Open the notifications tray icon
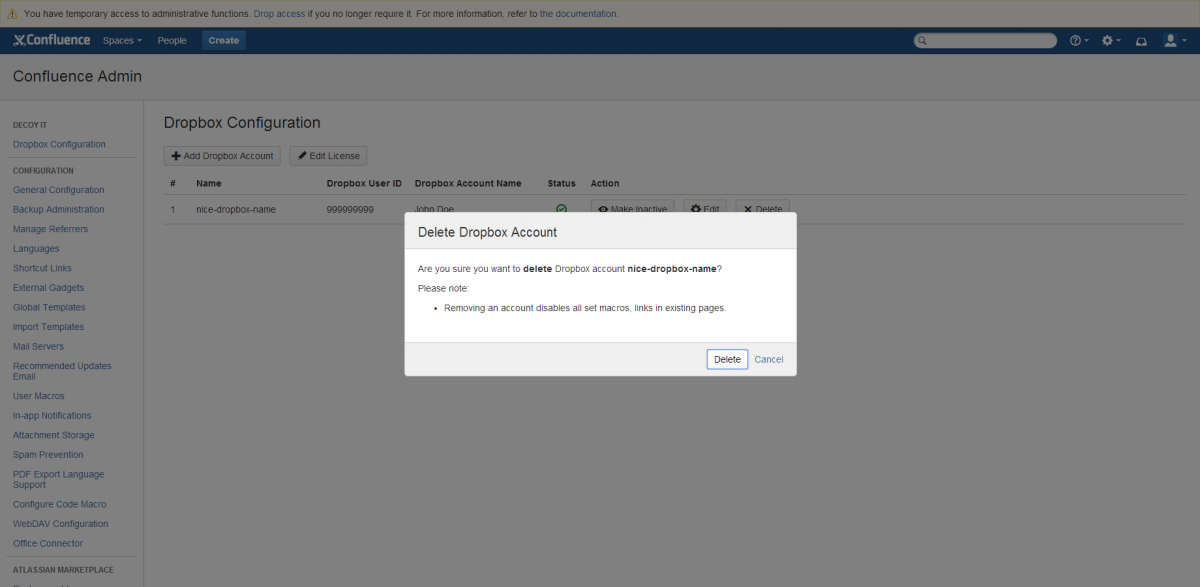 (x=1141, y=41)
